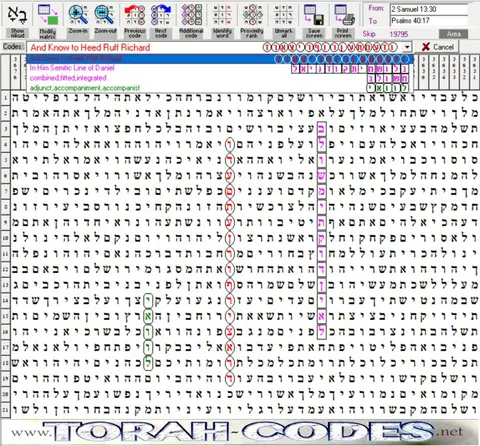Click the Print screen printer icon

tap(344, 14)
